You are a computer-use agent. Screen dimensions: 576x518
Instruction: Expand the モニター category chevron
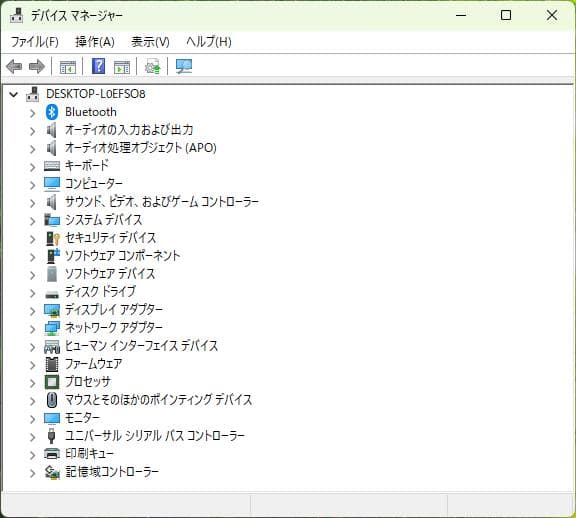coord(33,419)
